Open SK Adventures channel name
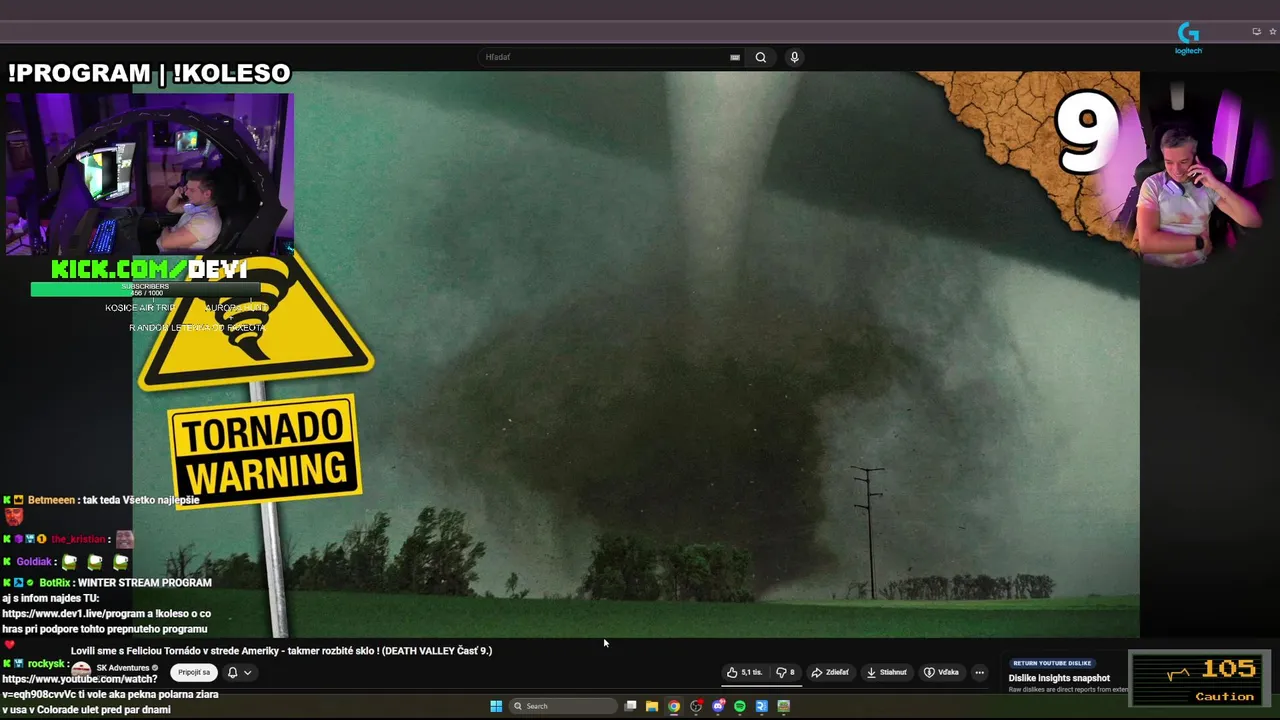1280x720 pixels. pos(123,668)
